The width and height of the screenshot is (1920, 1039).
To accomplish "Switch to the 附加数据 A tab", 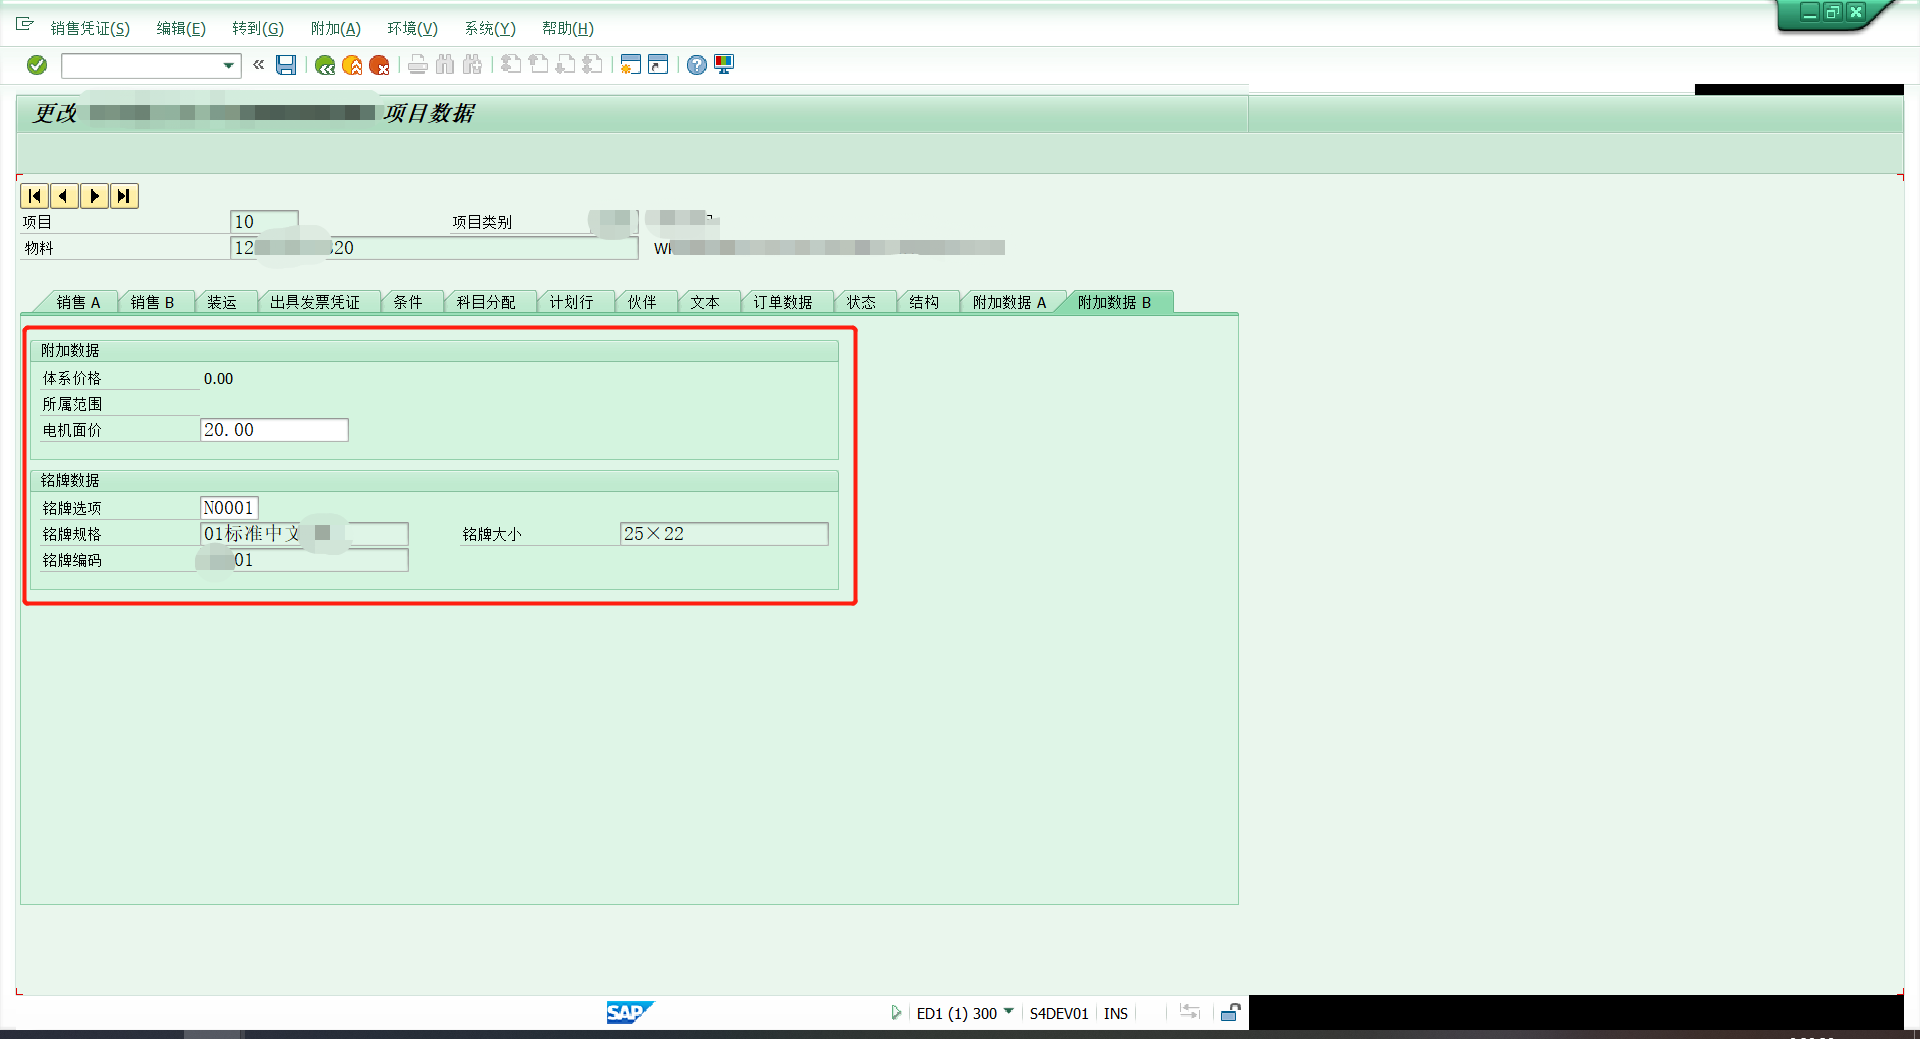I will point(1009,302).
